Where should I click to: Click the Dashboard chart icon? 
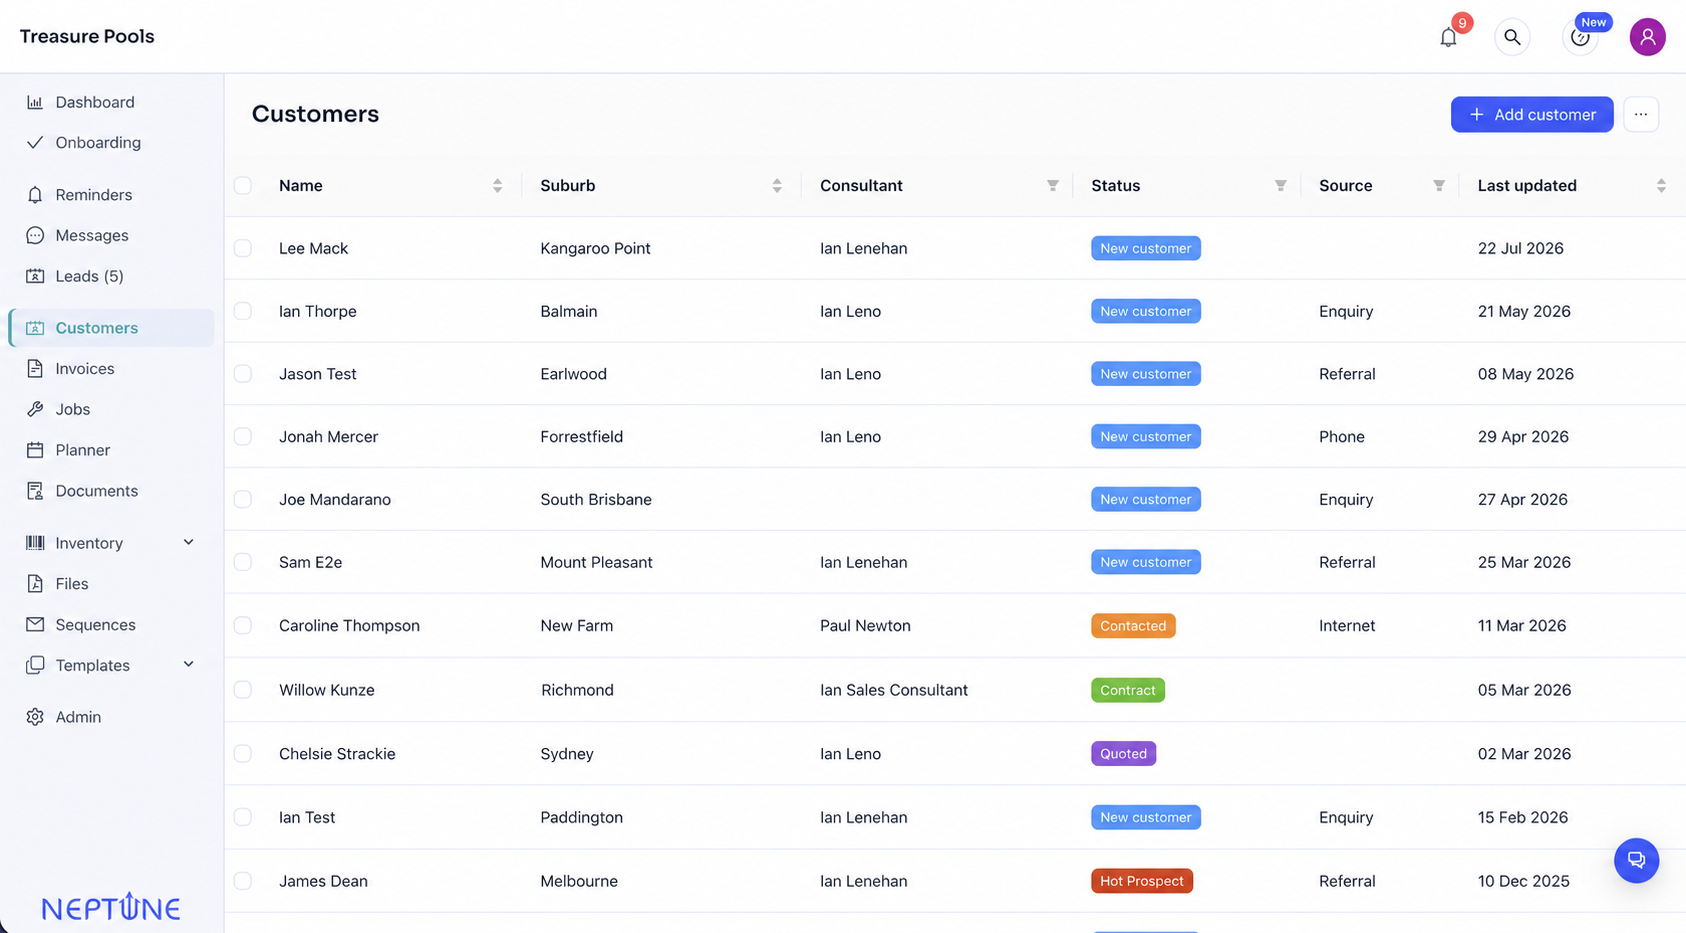(x=35, y=102)
